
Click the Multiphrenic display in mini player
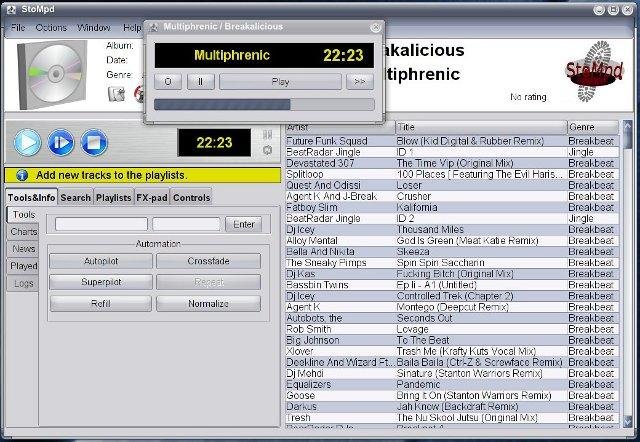point(264,56)
